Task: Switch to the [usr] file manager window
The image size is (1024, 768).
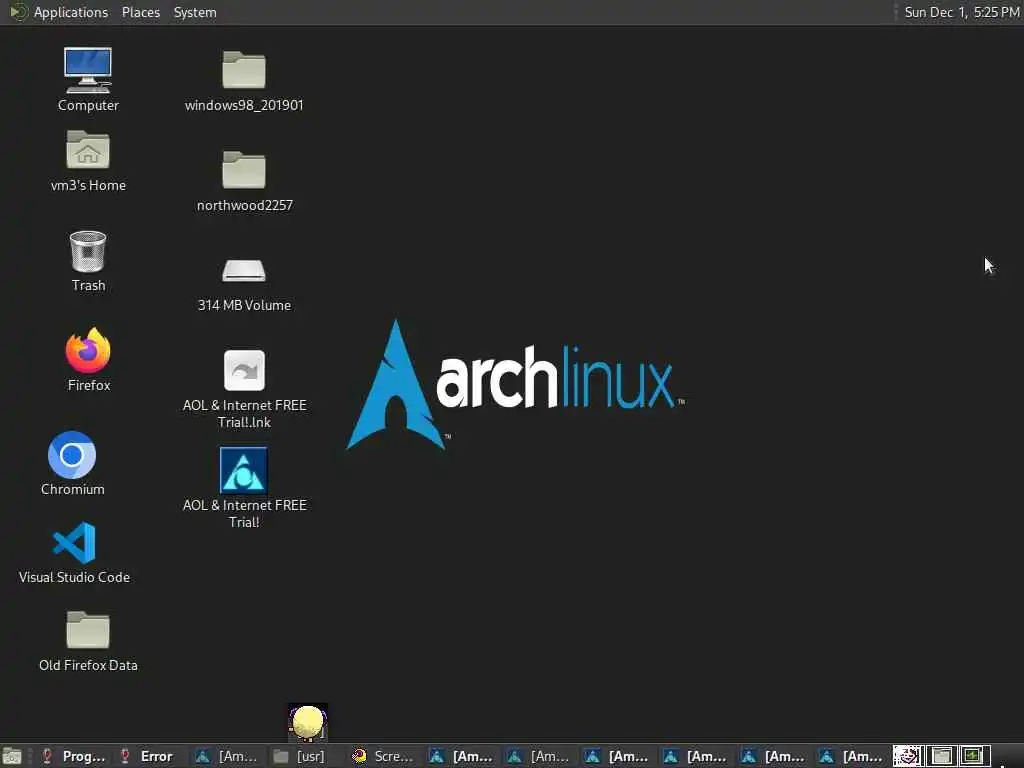Action: pos(306,756)
